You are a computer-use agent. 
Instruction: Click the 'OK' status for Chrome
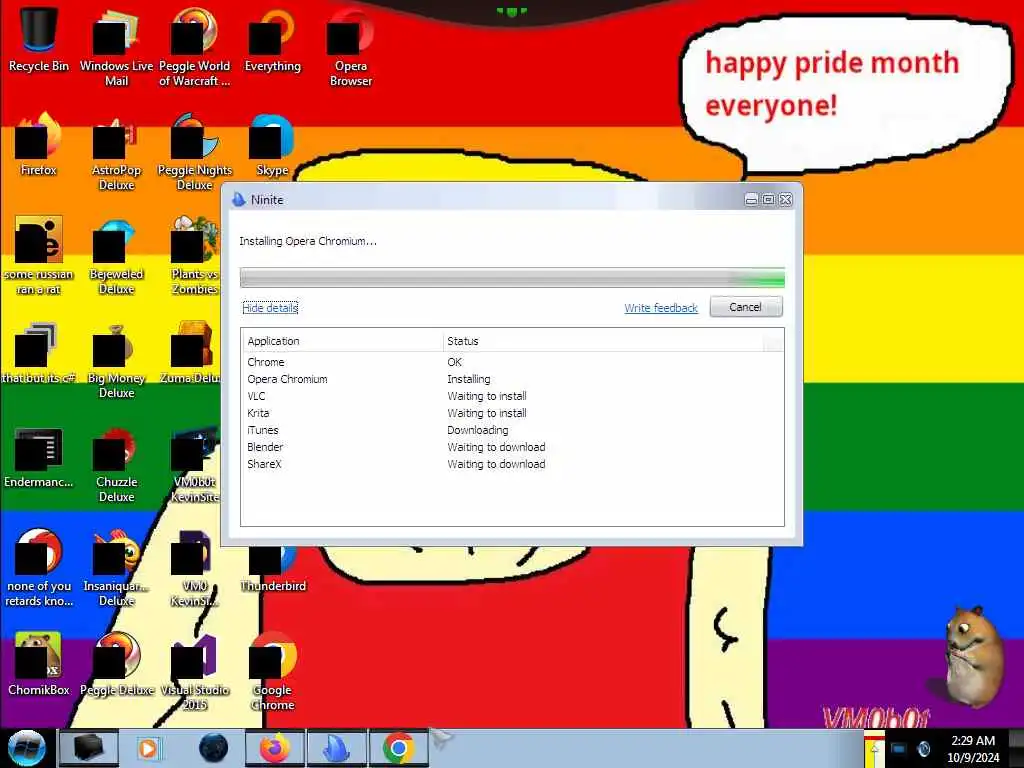[455, 362]
